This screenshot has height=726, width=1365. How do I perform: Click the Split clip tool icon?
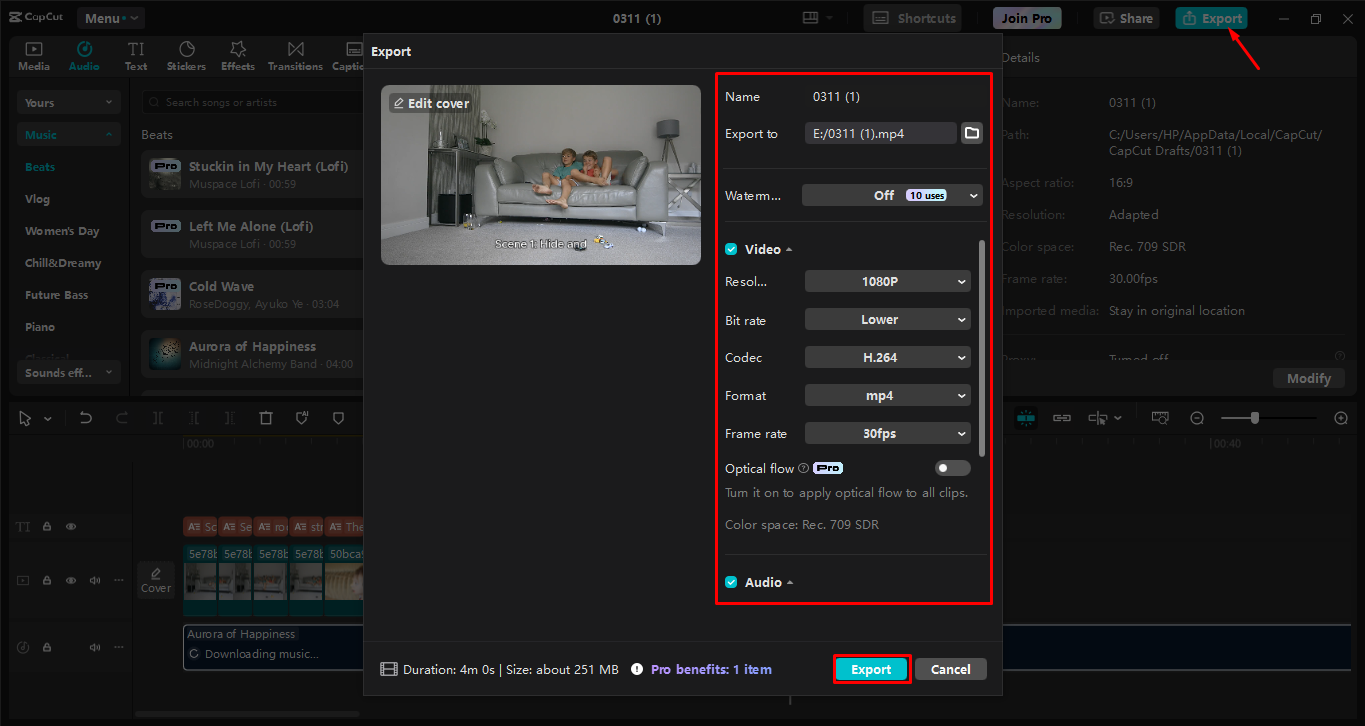[158, 418]
